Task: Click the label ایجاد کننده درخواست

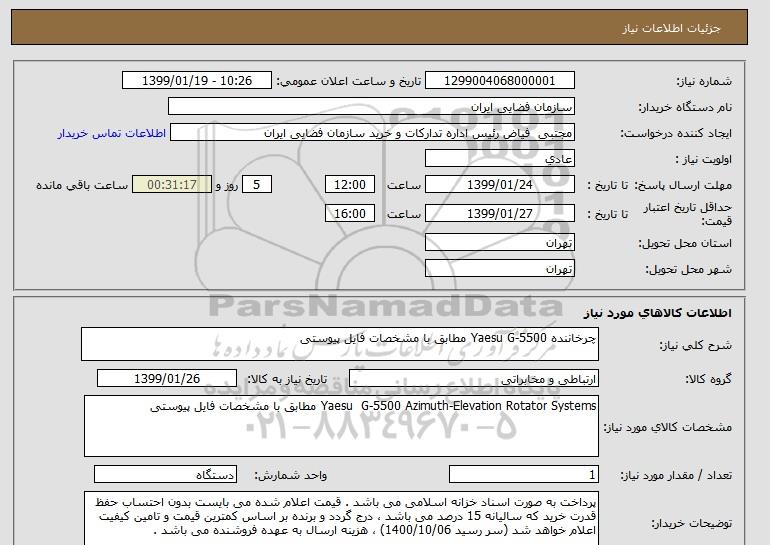Action: pyautogui.click(x=676, y=133)
